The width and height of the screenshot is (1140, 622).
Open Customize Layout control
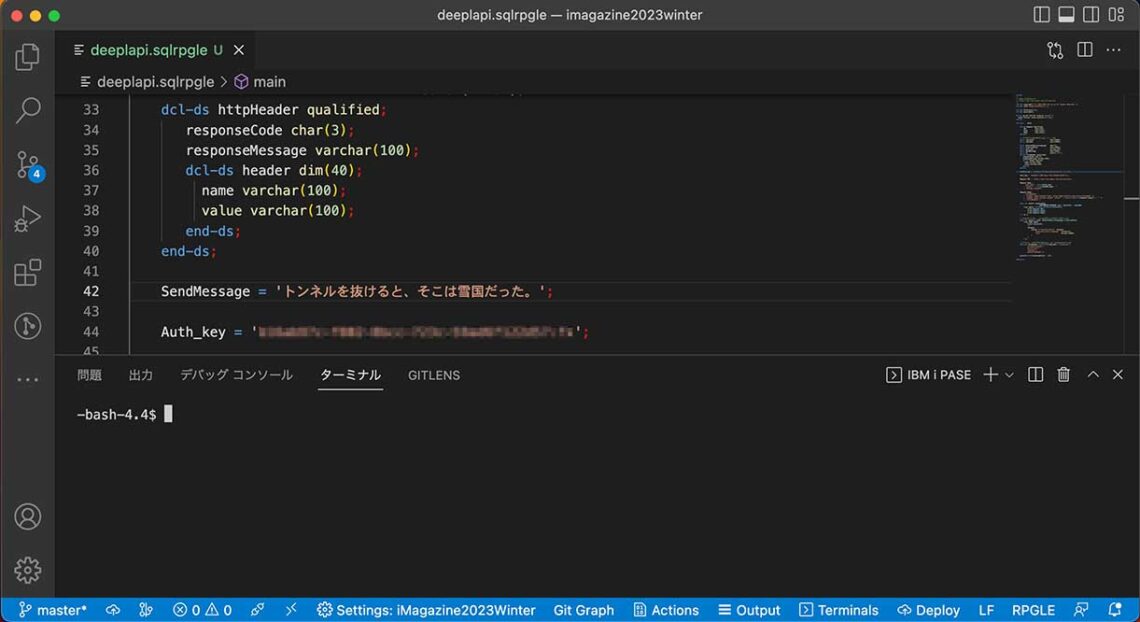click(1116, 15)
